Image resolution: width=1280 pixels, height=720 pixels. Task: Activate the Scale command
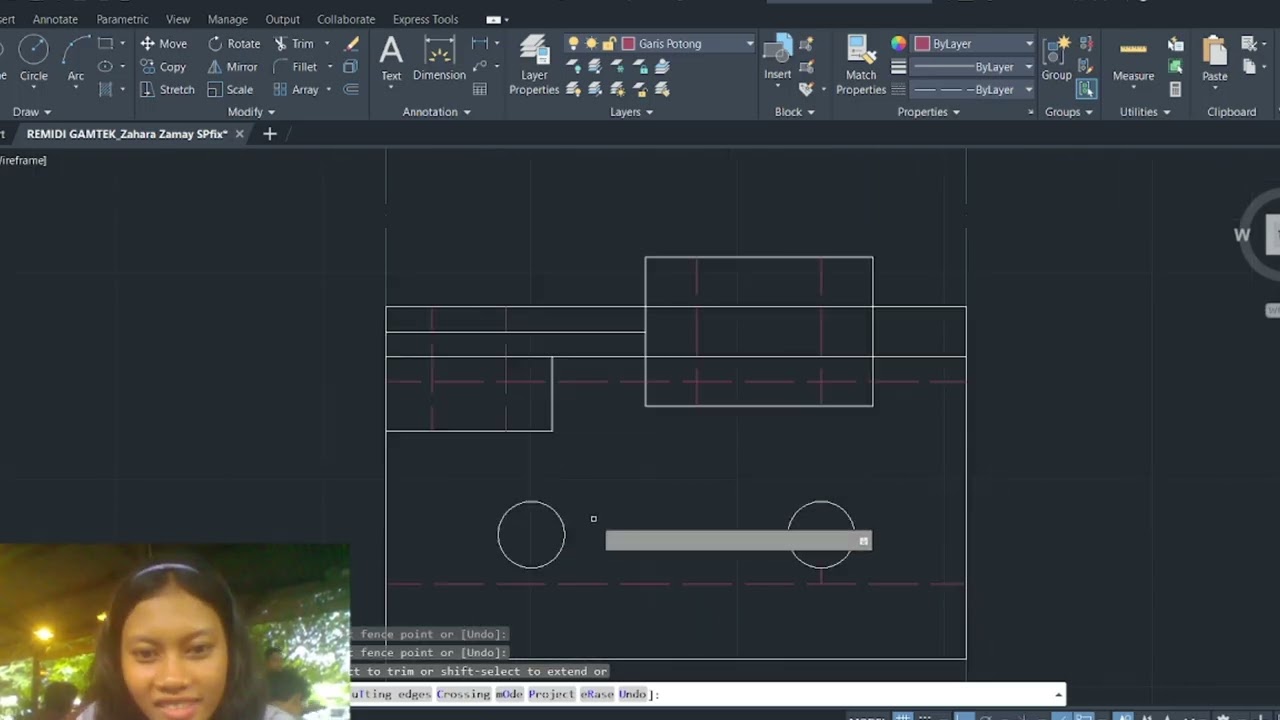click(230, 90)
